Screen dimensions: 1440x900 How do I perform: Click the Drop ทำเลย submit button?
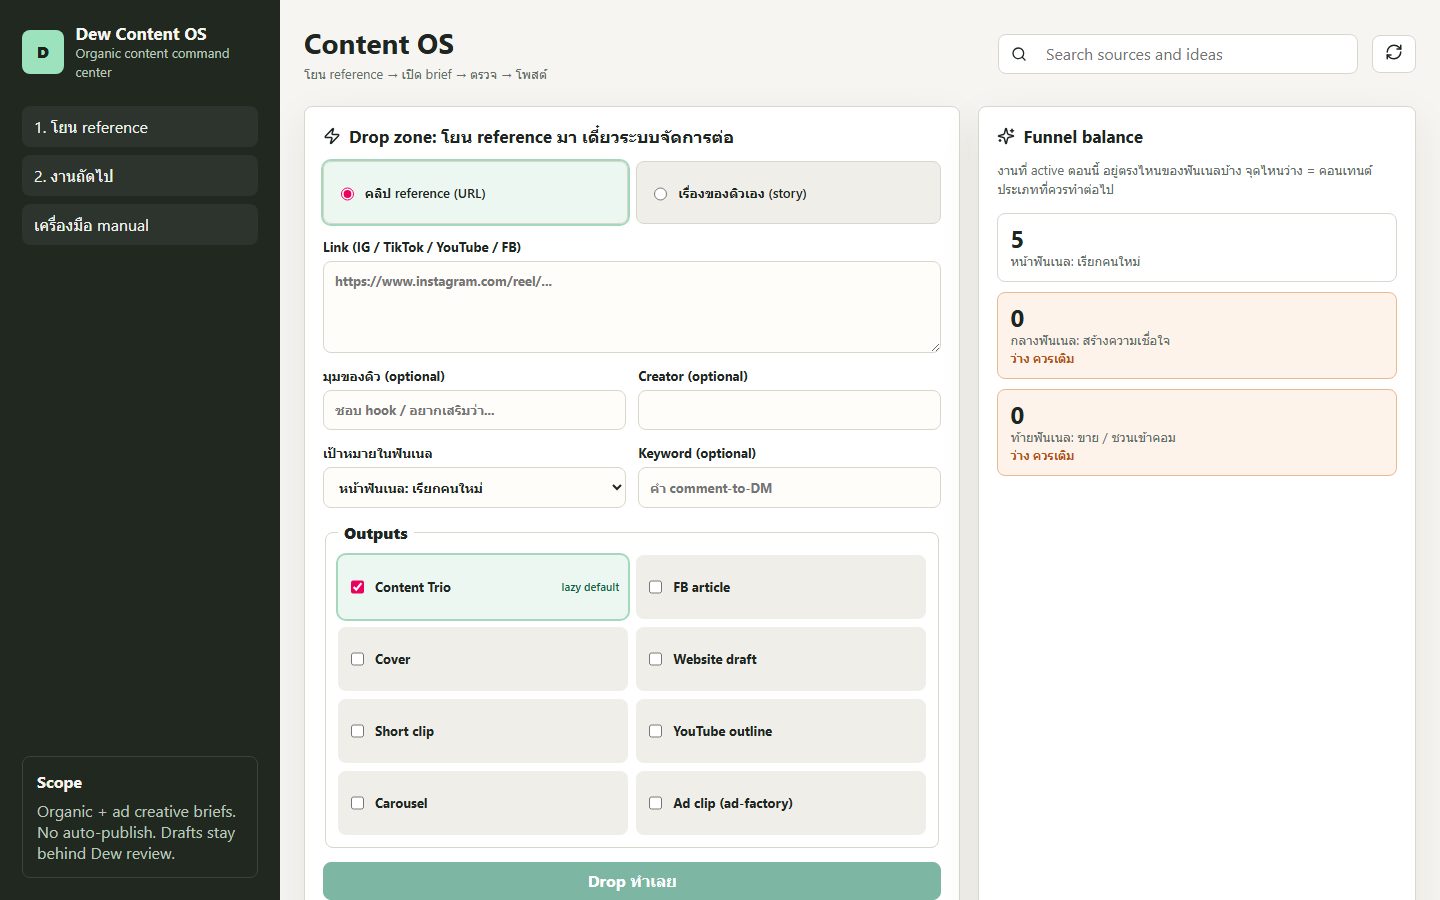(632, 881)
